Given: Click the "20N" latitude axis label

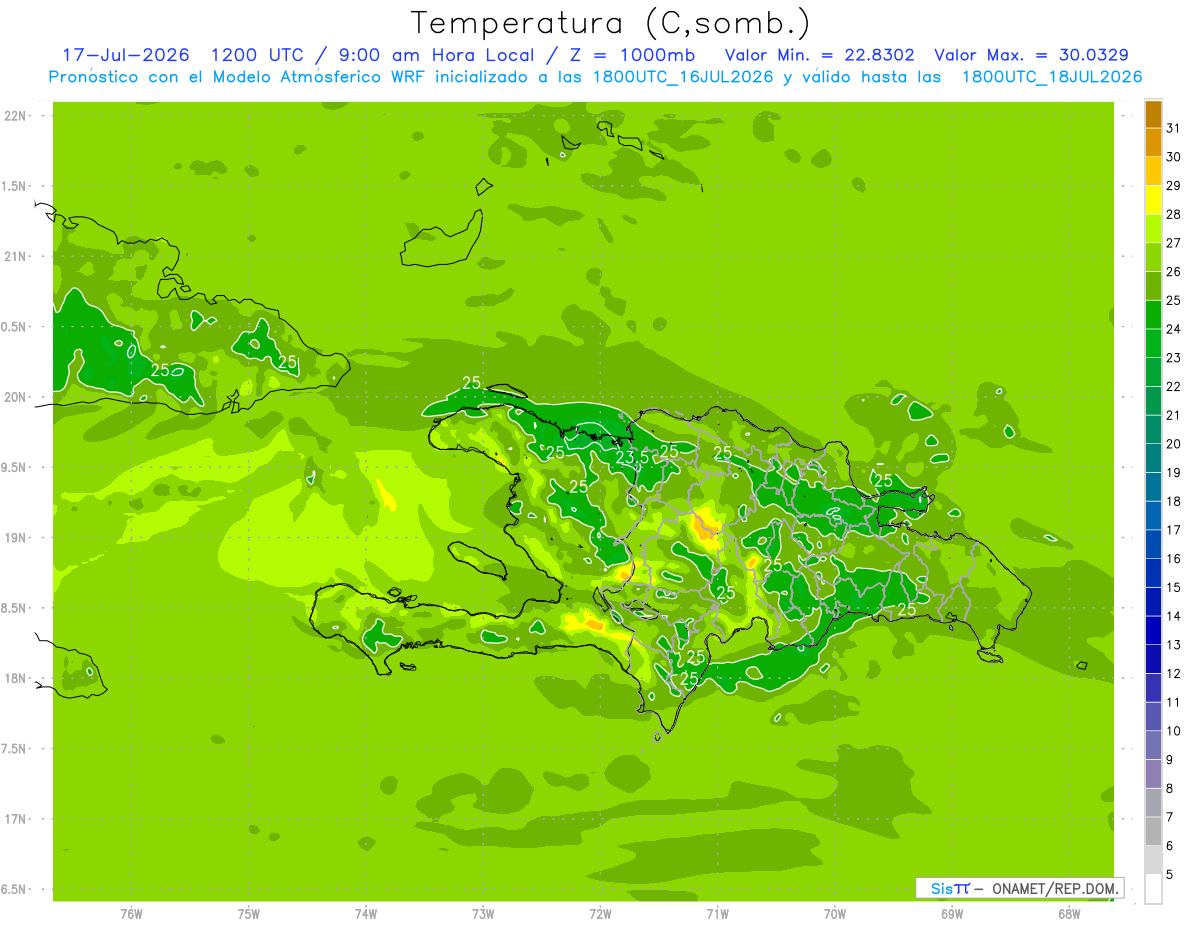Looking at the screenshot, I should (x=16, y=397).
